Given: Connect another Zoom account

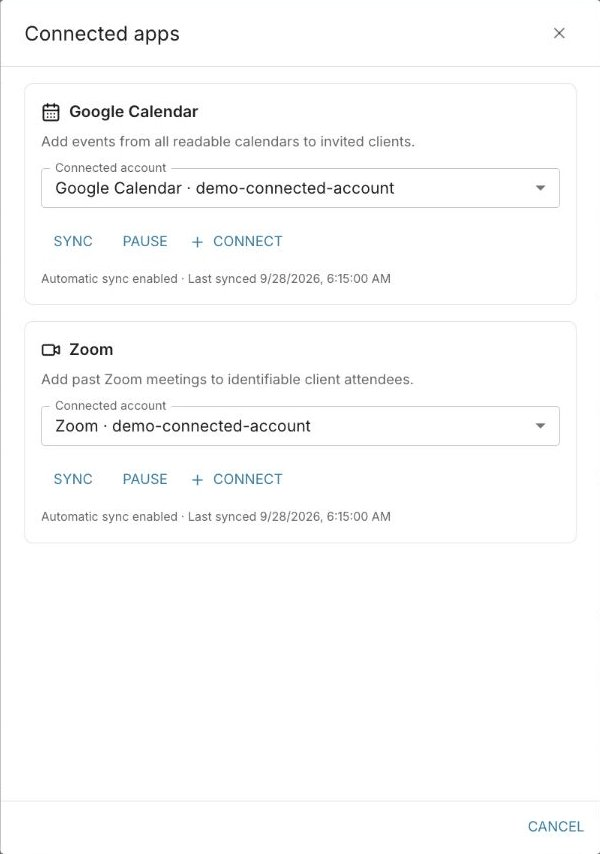Looking at the screenshot, I should (x=237, y=479).
